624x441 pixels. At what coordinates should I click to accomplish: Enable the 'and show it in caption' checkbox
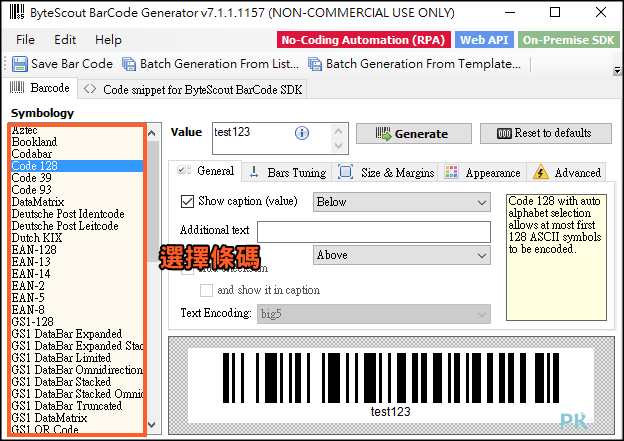click(x=206, y=290)
